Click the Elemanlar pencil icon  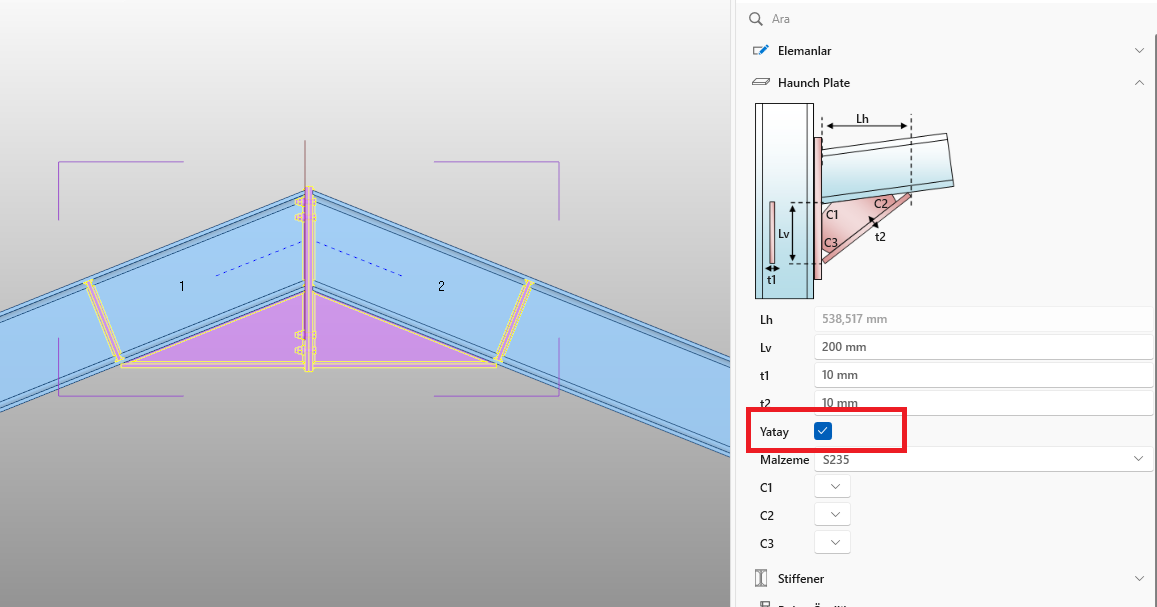pyautogui.click(x=760, y=50)
